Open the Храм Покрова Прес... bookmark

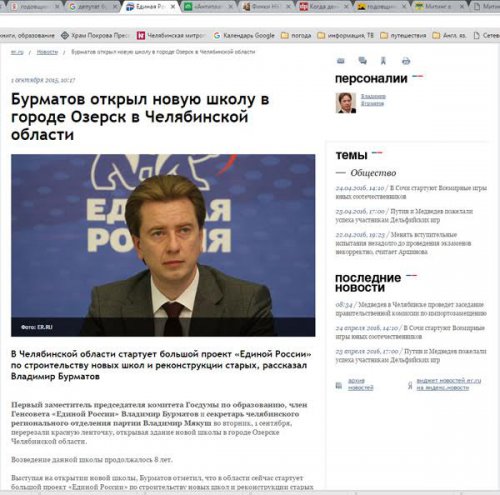pyautogui.click(x=95, y=35)
